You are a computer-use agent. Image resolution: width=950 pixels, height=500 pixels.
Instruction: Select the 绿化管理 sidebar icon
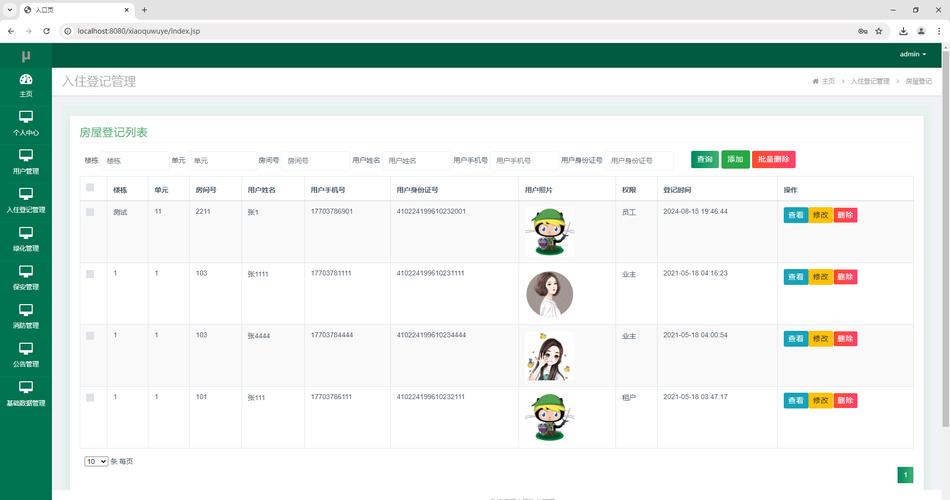(26, 233)
